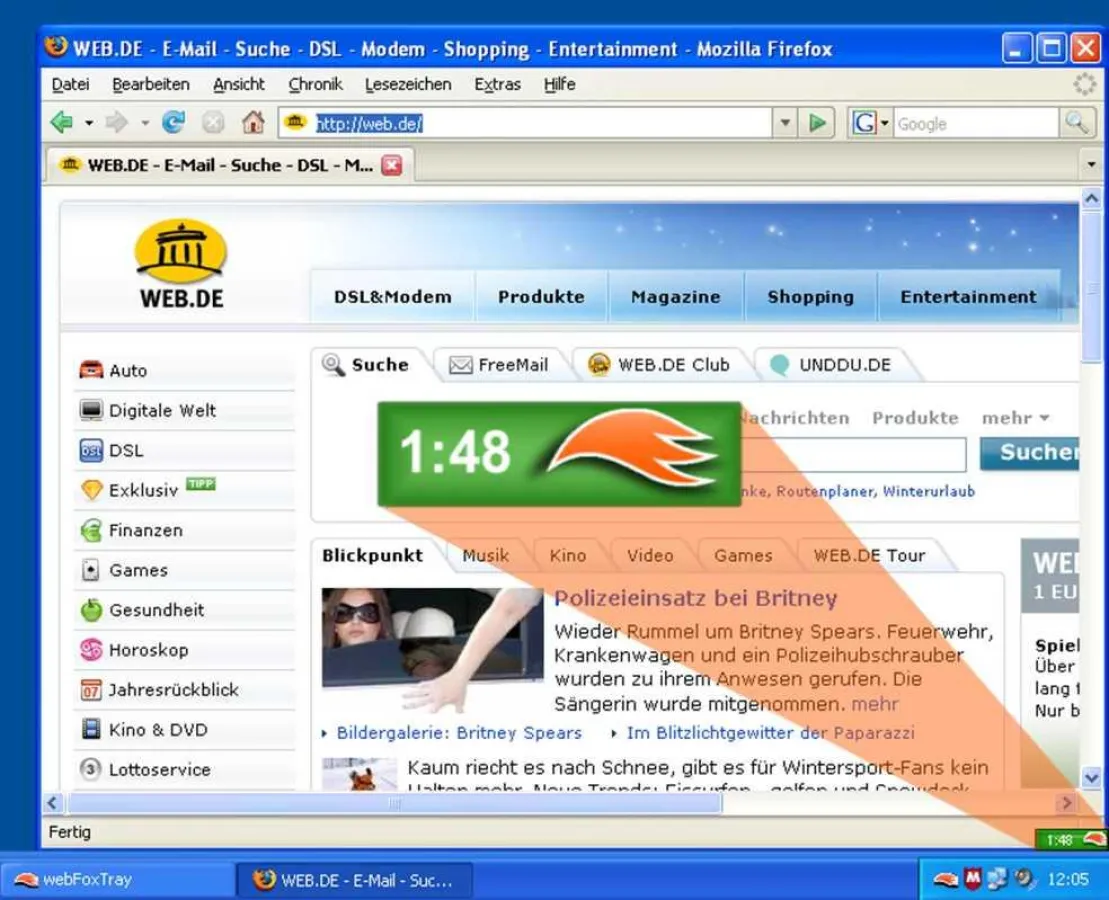Open the Extras menu
Image resolution: width=1109 pixels, height=900 pixels.
pyautogui.click(x=497, y=84)
